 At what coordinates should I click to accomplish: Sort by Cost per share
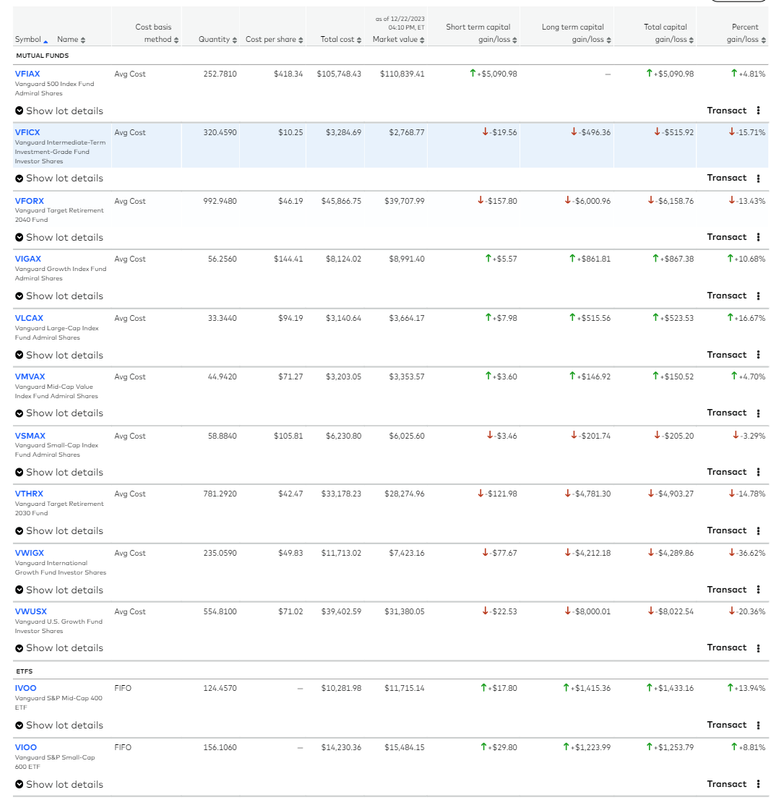point(274,39)
